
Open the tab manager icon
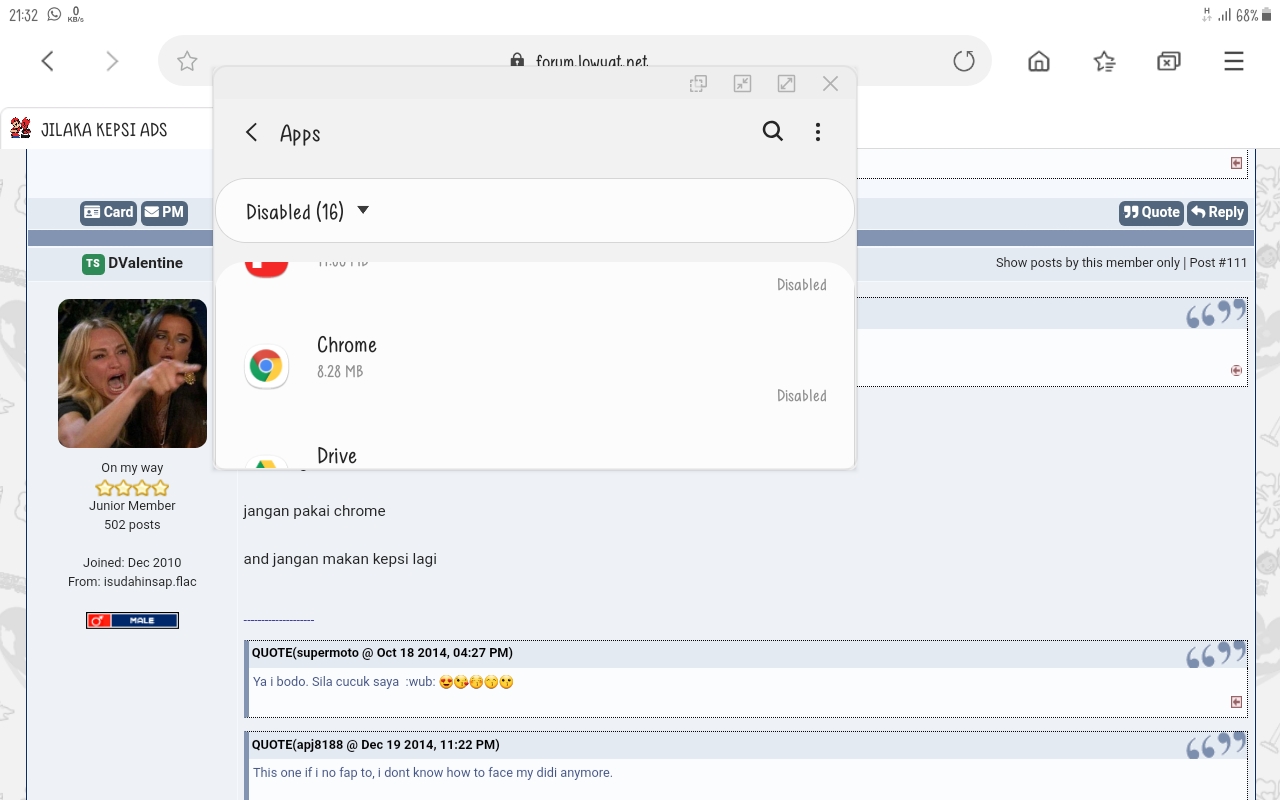1169,61
